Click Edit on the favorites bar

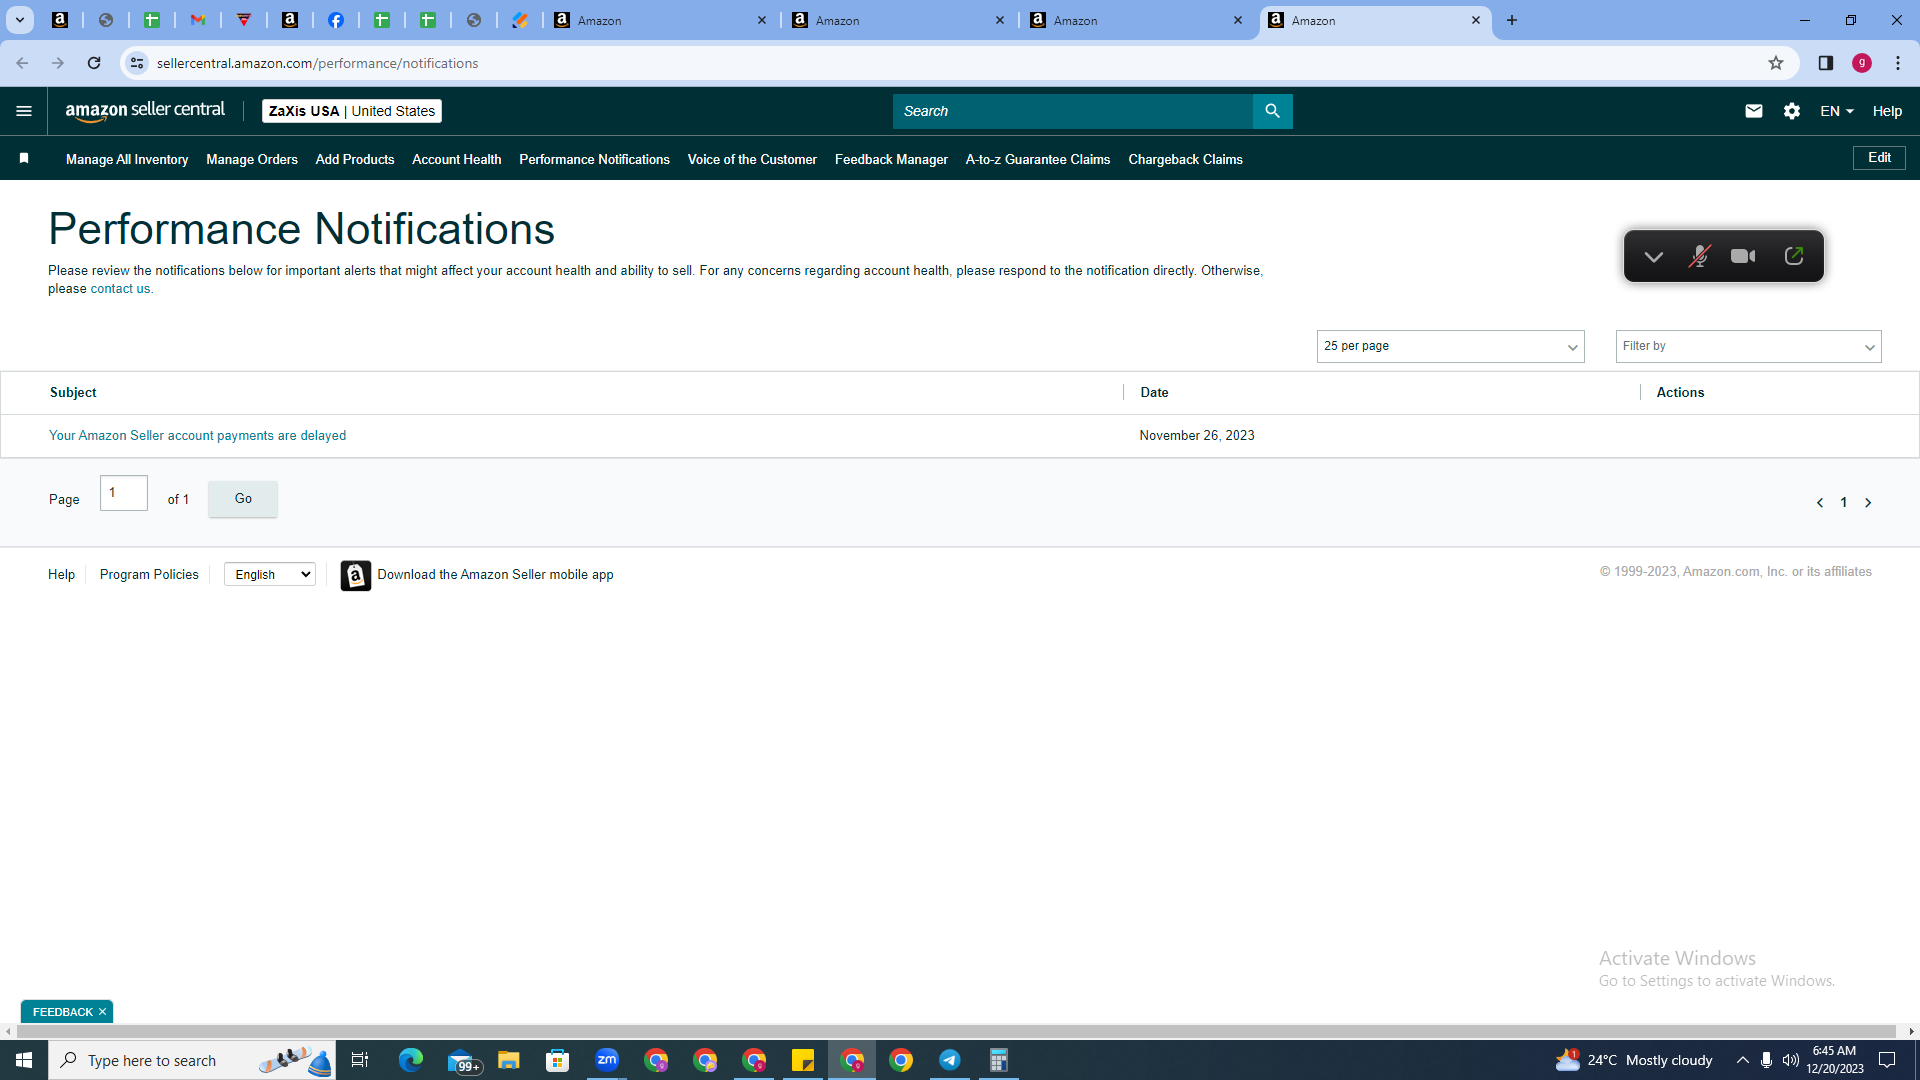(x=1879, y=158)
